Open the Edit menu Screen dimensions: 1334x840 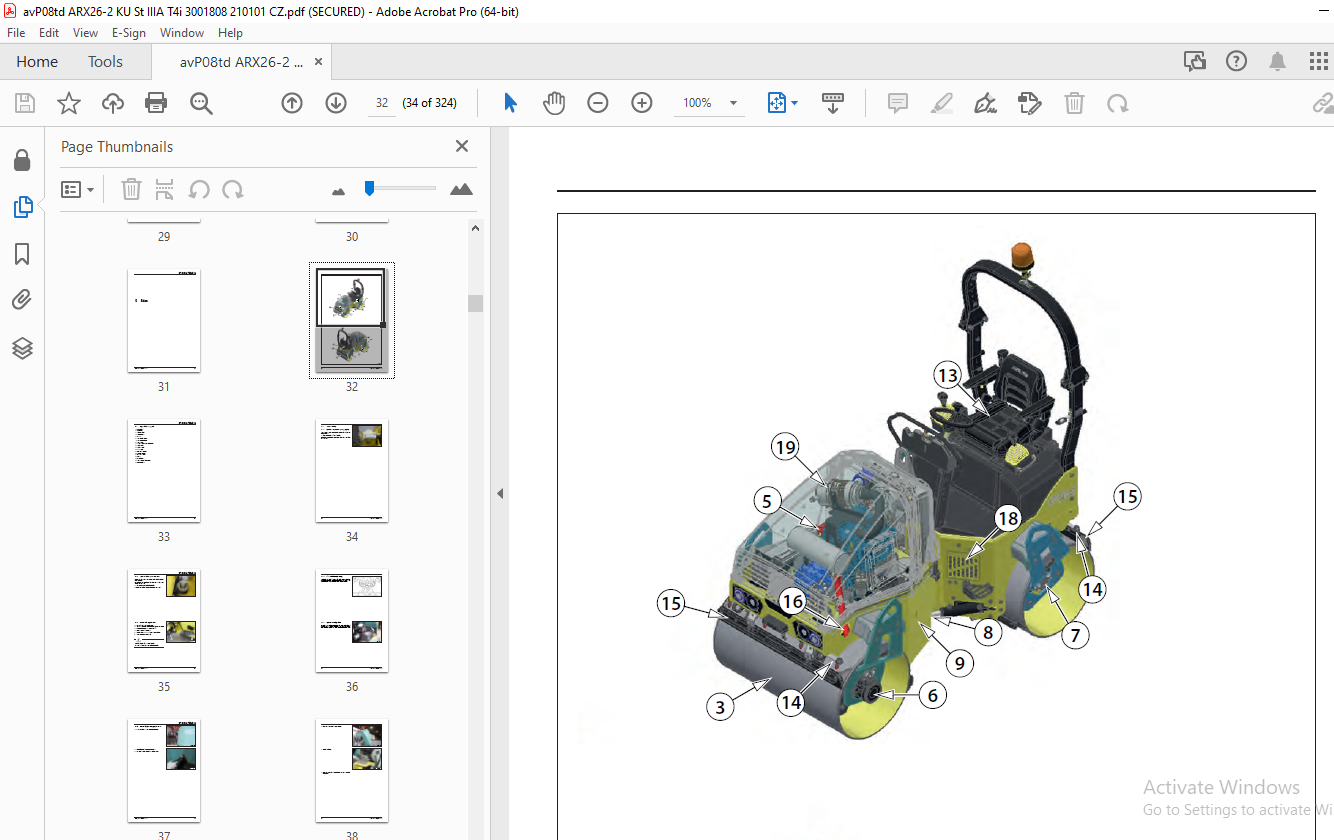click(49, 33)
